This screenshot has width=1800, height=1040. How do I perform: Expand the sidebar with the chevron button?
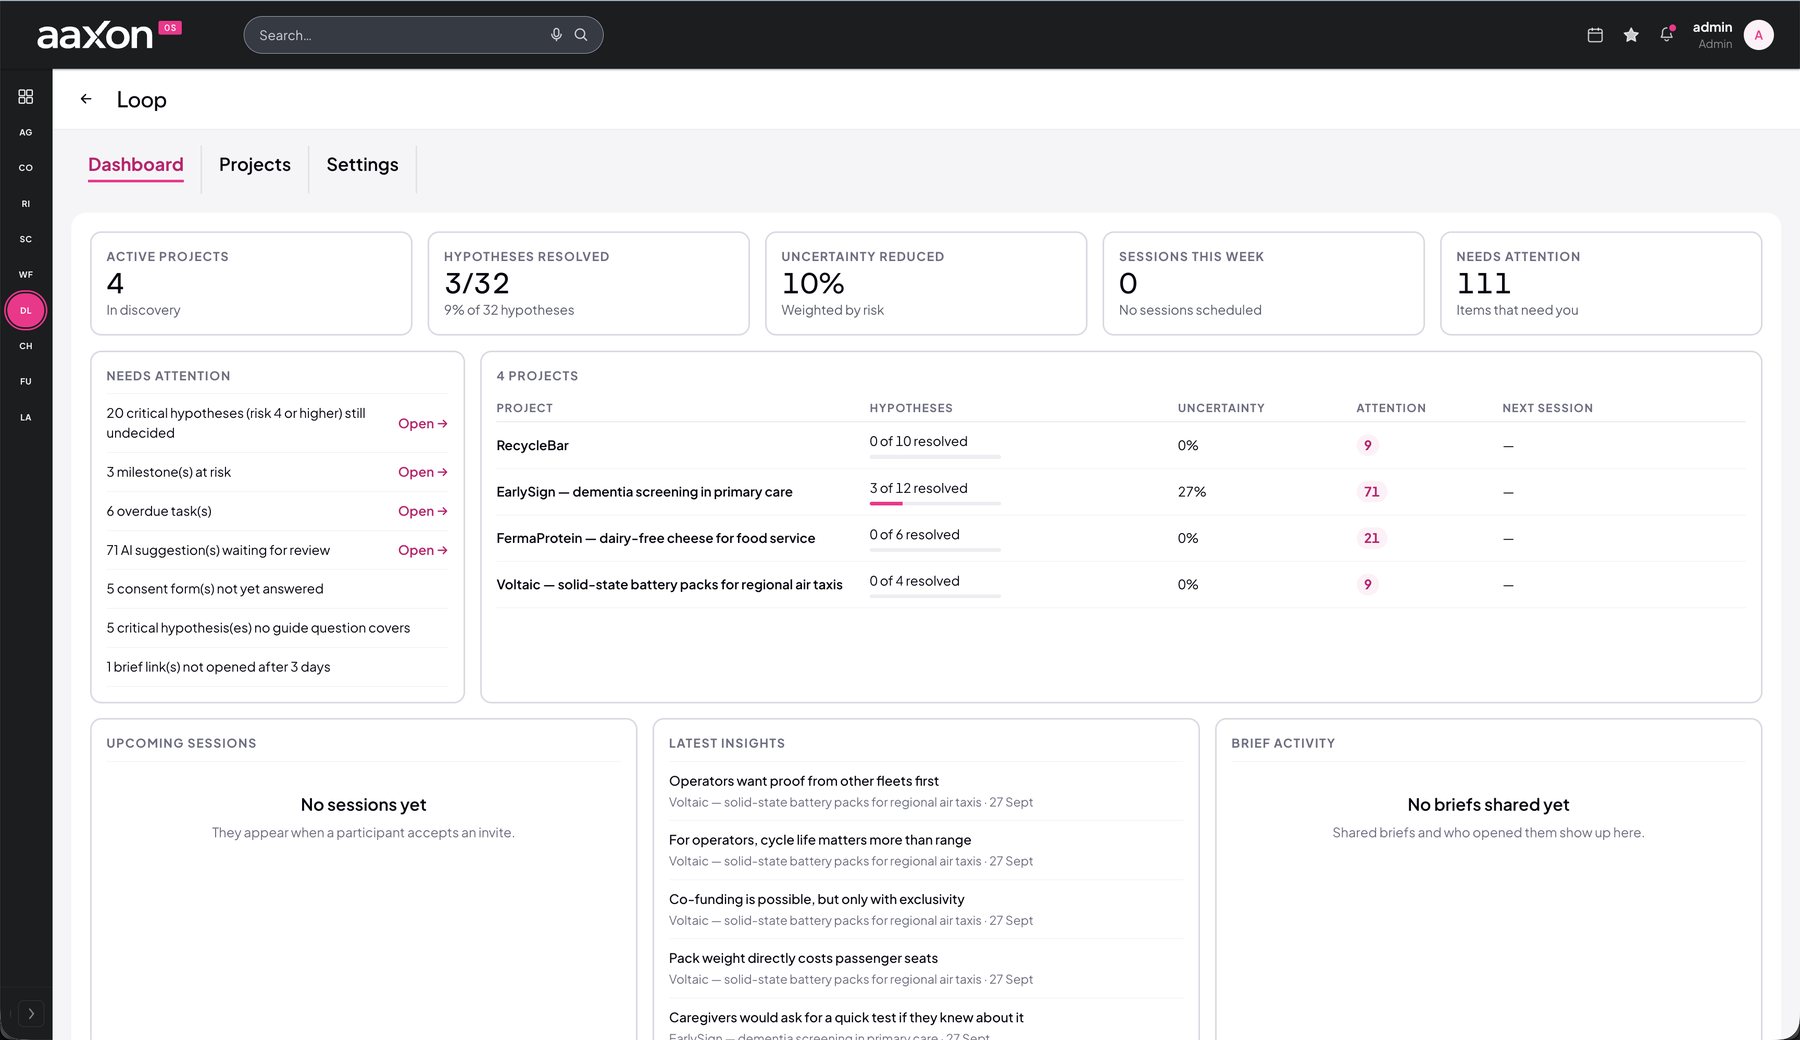(31, 1014)
